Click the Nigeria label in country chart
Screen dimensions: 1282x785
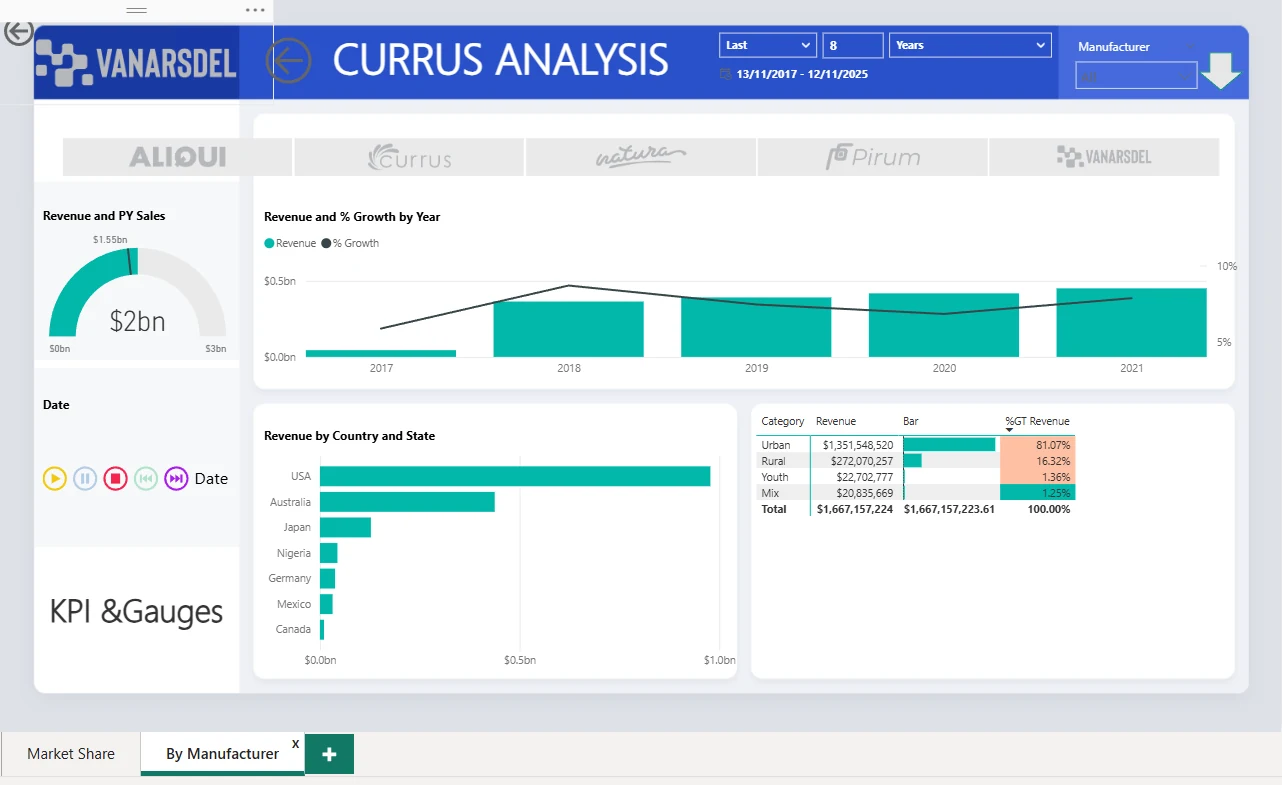coord(294,553)
